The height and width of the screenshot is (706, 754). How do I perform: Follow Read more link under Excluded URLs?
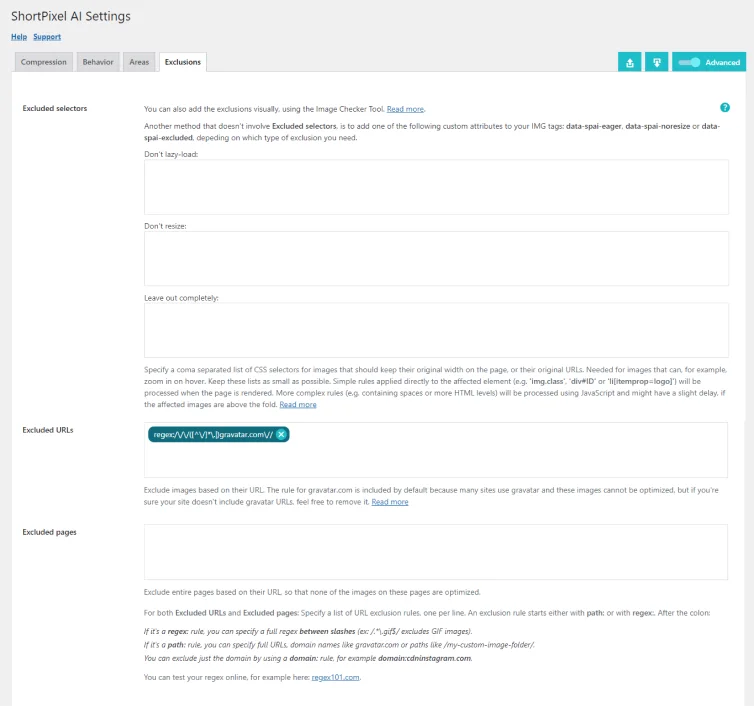(390, 502)
